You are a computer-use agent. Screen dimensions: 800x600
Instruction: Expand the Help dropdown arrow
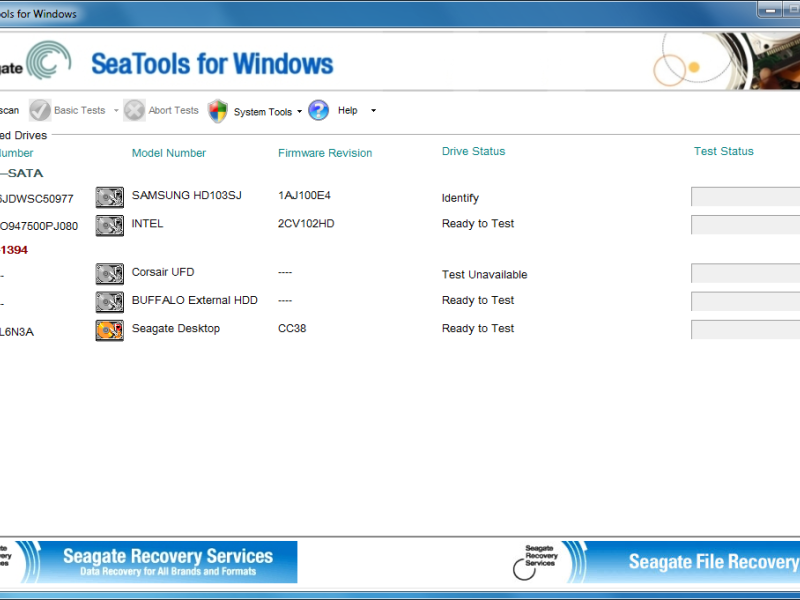(373, 111)
